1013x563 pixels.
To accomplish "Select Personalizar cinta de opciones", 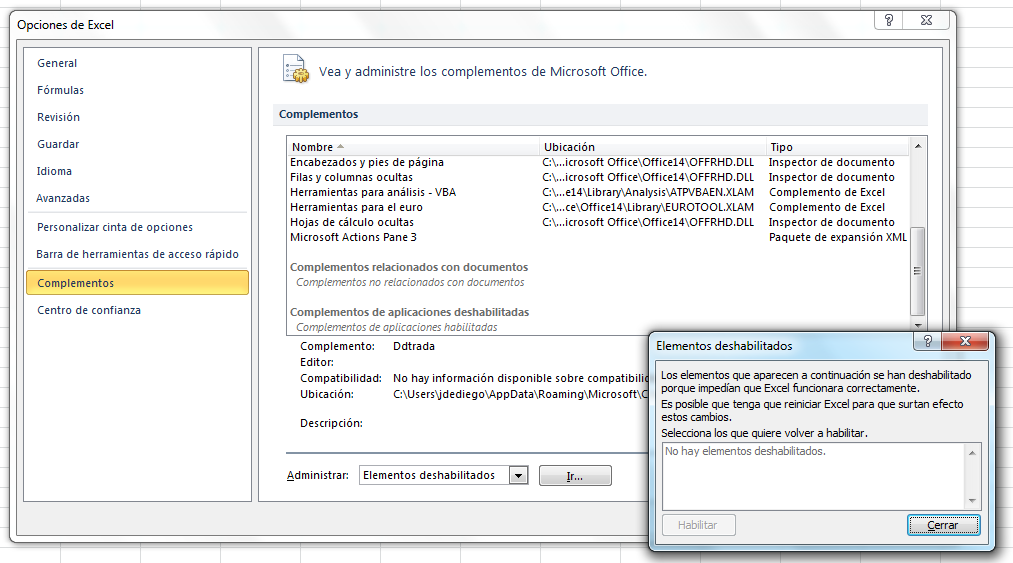I will [115, 227].
